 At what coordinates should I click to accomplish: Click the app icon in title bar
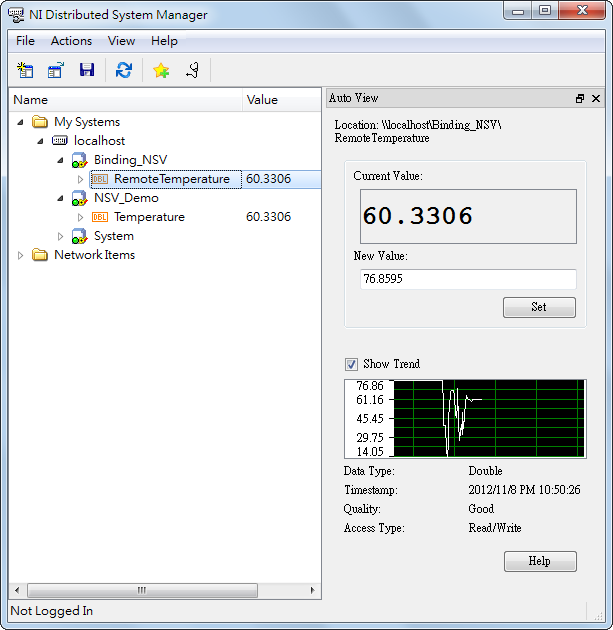[x=16, y=15]
